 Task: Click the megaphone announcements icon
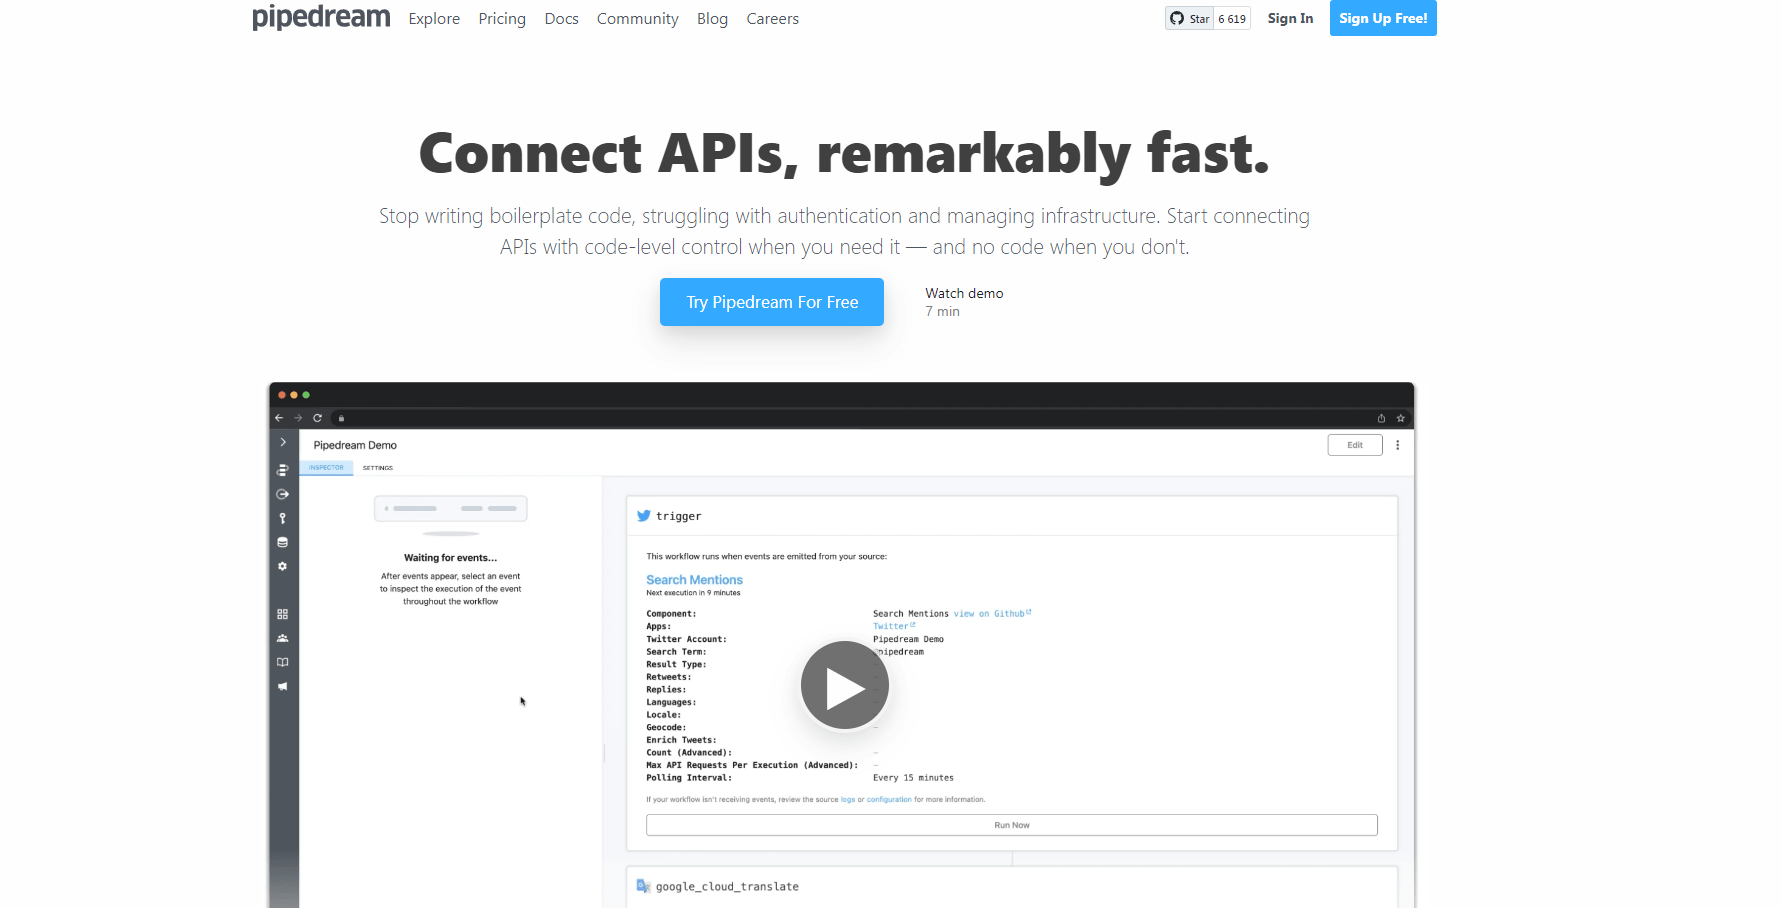click(283, 686)
